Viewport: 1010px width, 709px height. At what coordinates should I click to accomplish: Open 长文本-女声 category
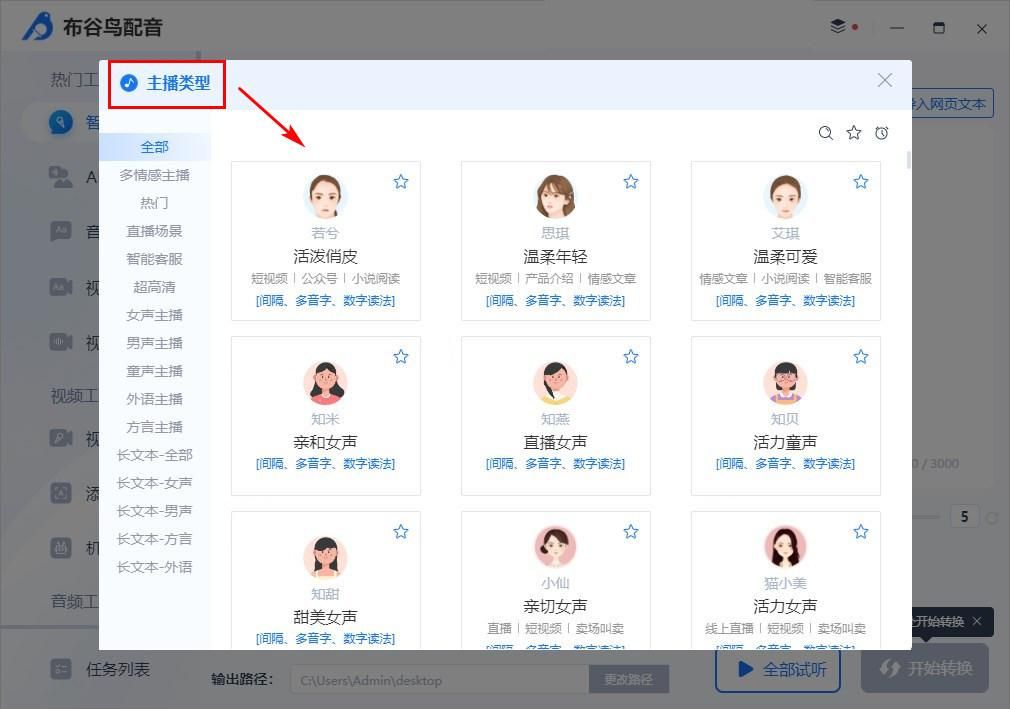[155, 483]
